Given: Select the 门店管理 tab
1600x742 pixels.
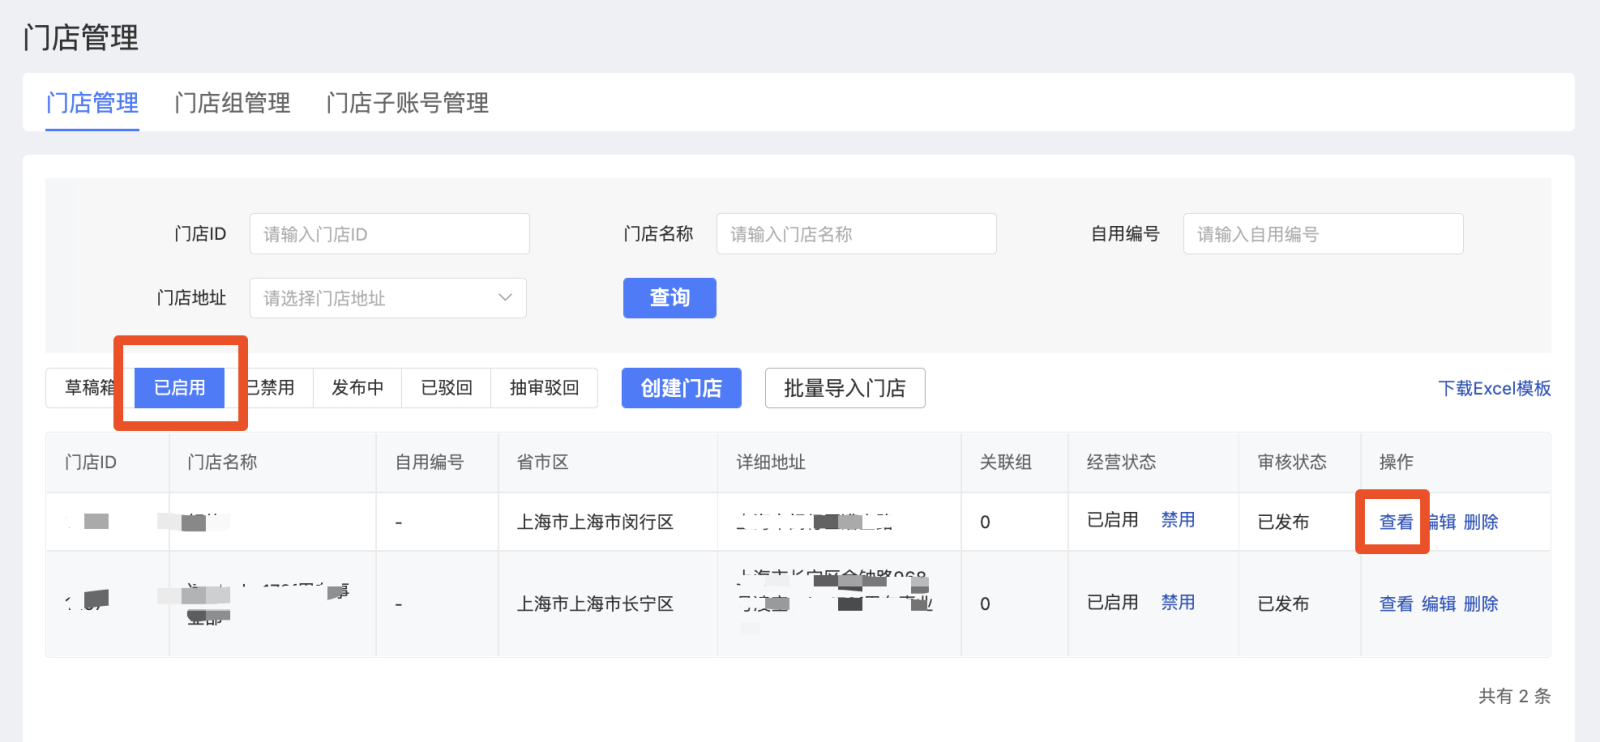Looking at the screenshot, I should click(x=92, y=103).
